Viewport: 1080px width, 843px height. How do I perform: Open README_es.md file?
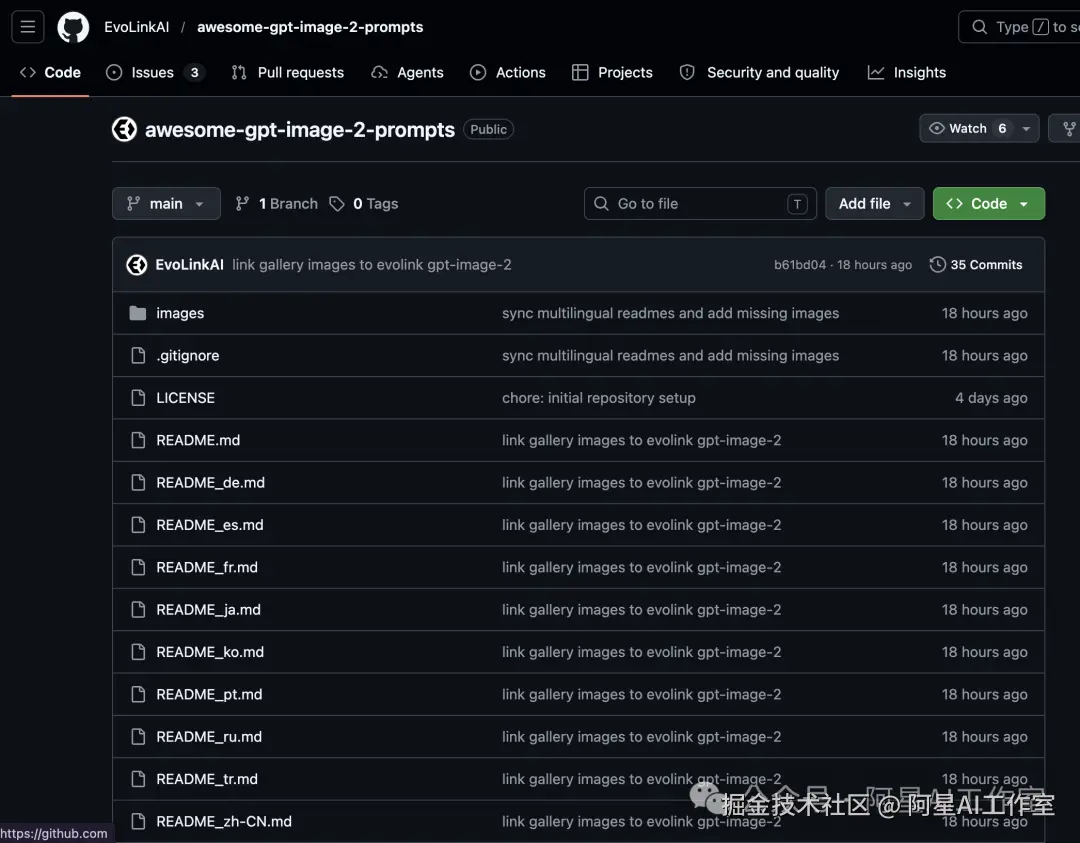pos(209,525)
